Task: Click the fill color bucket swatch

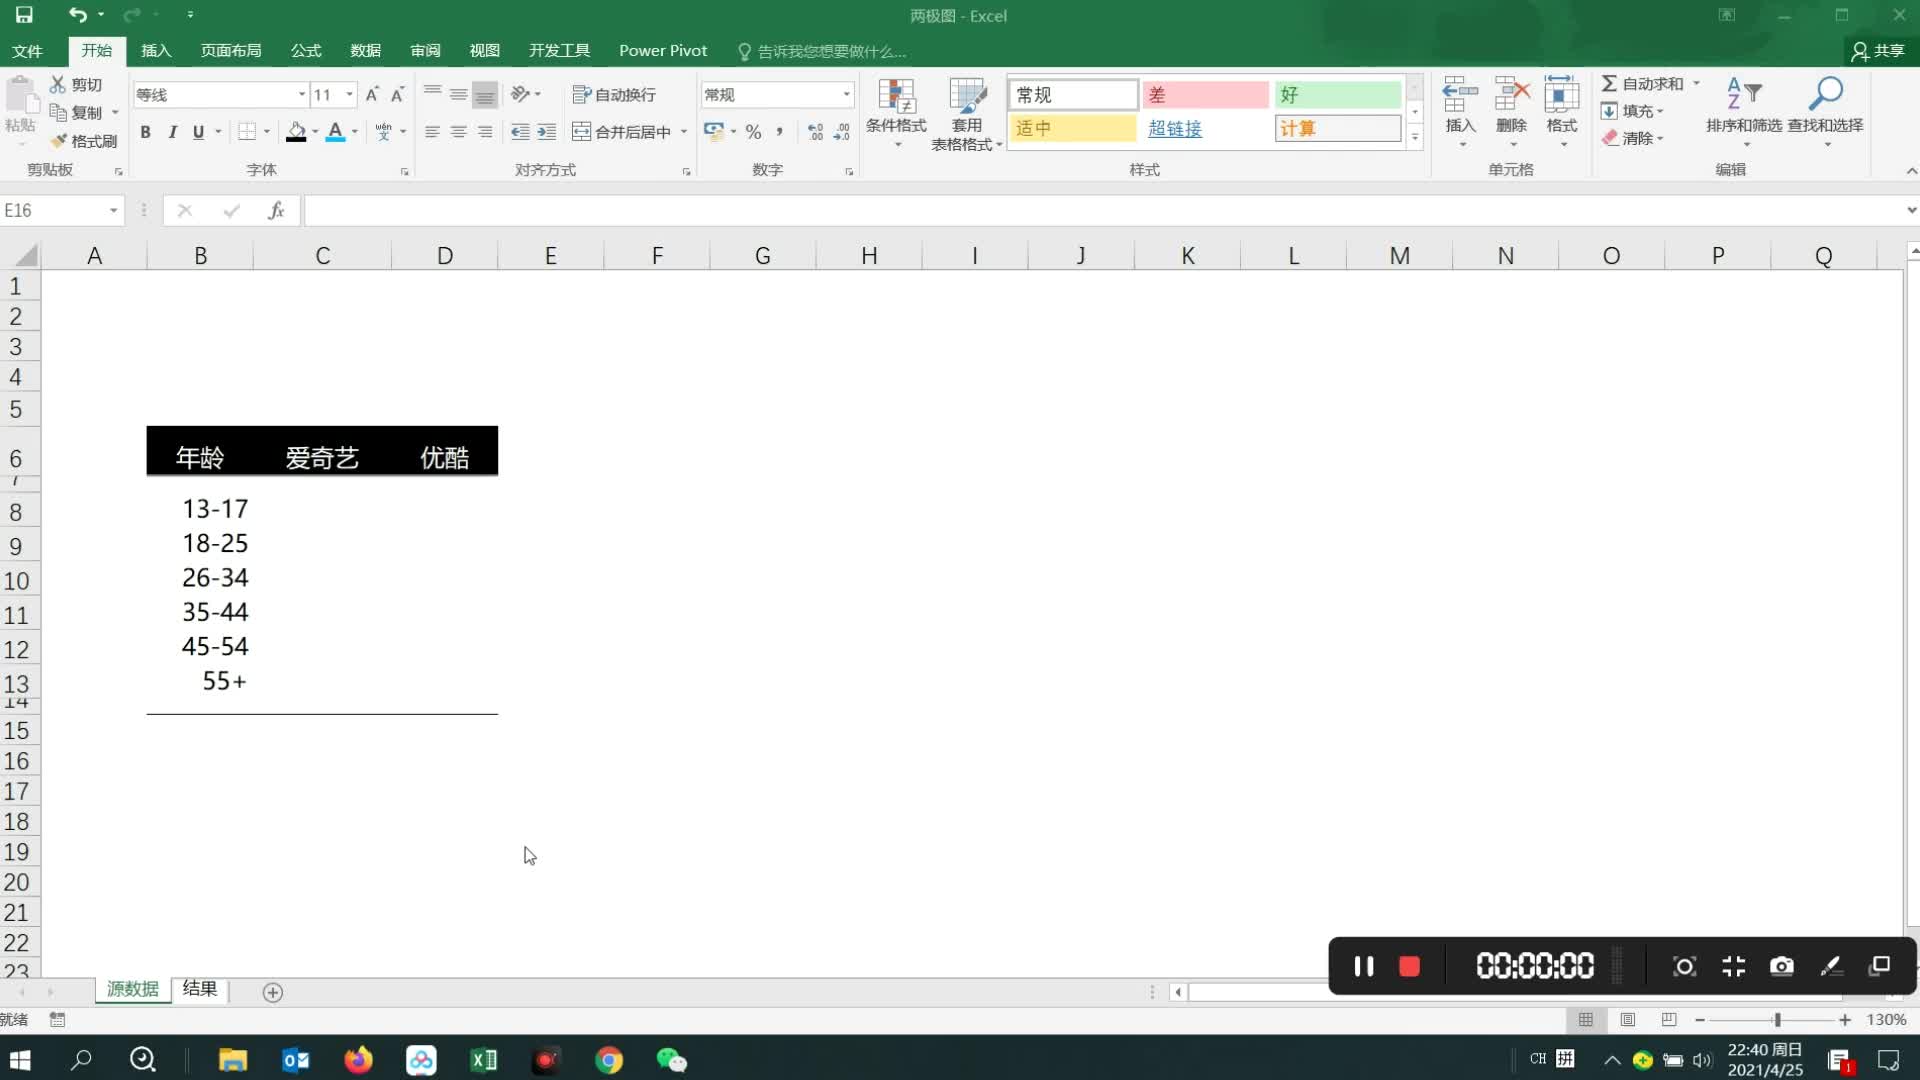Action: coord(296,131)
